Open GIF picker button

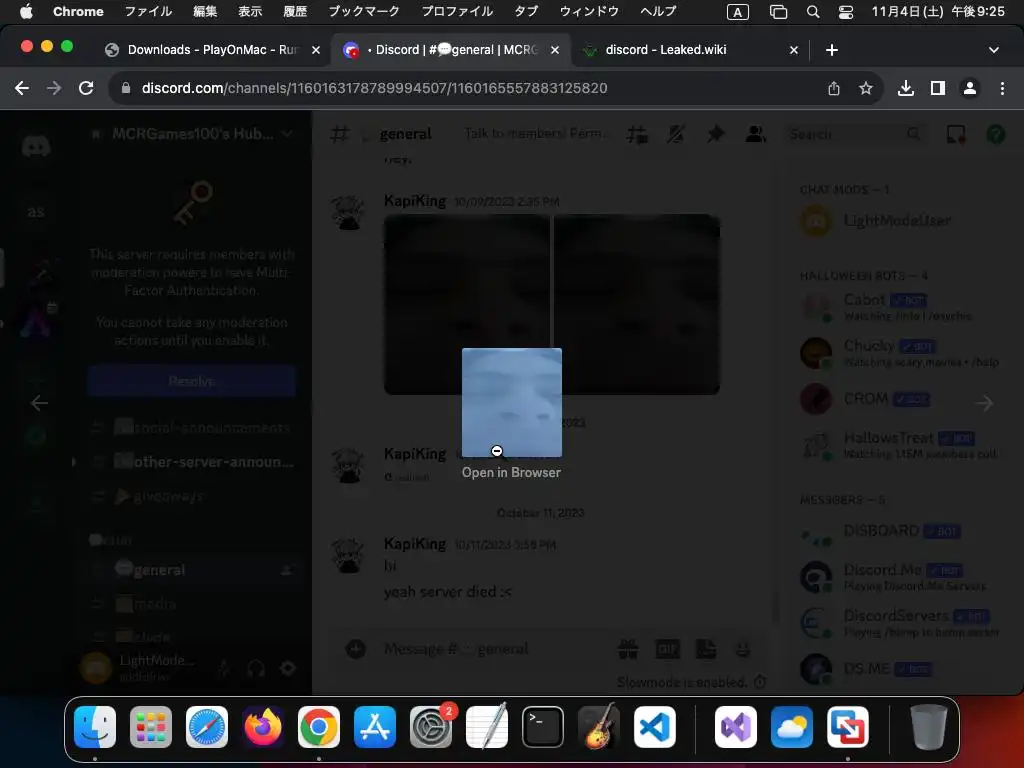[x=667, y=649]
